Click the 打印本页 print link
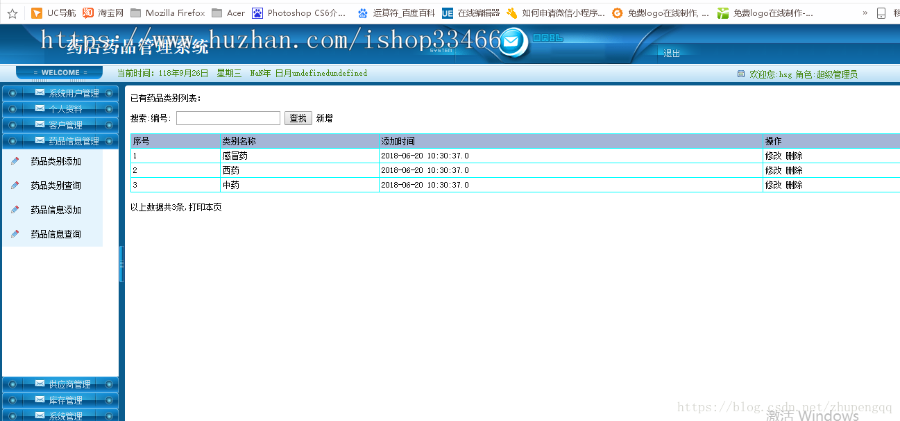Viewport: 900px width, 421px height. [205, 207]
